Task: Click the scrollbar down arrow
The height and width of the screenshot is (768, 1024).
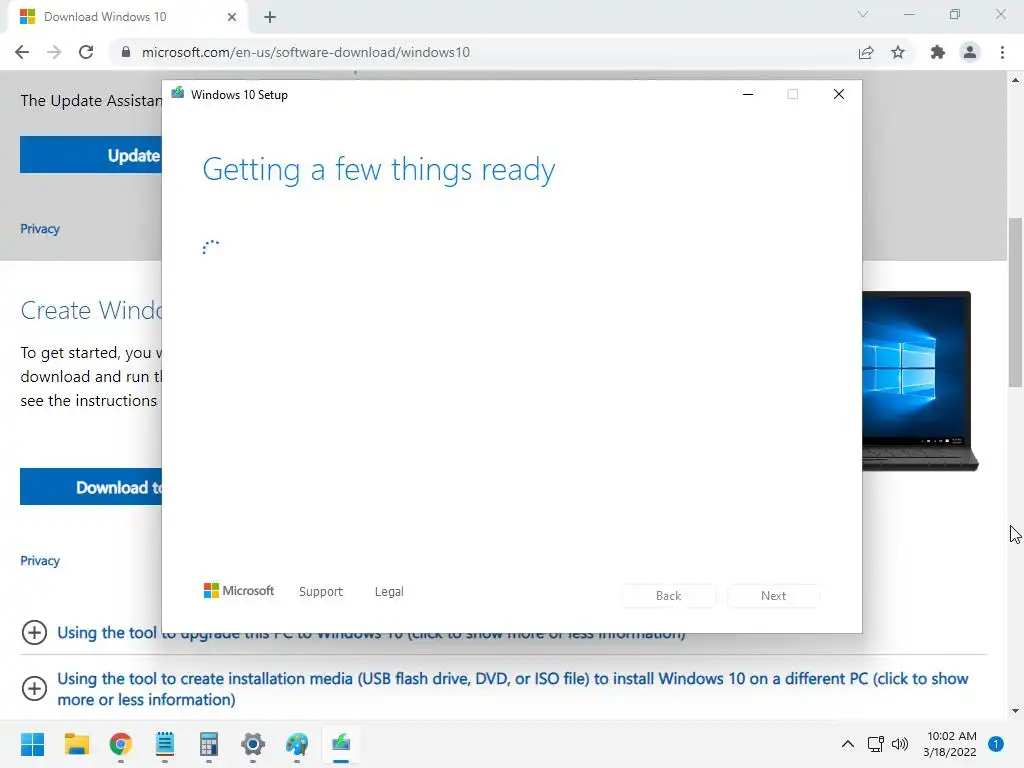Action: coord(1015,711)
